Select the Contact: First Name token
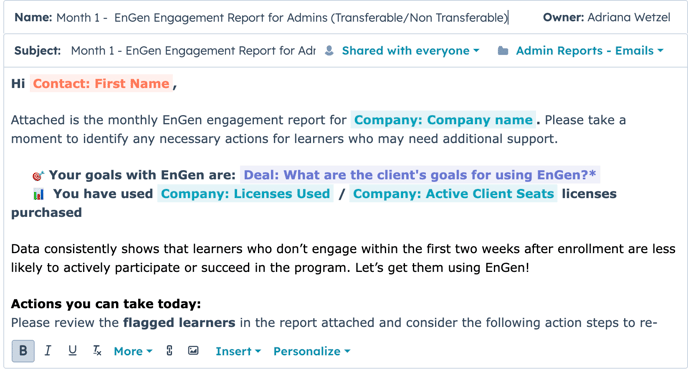The image size is (688, 372). (101, 83)
